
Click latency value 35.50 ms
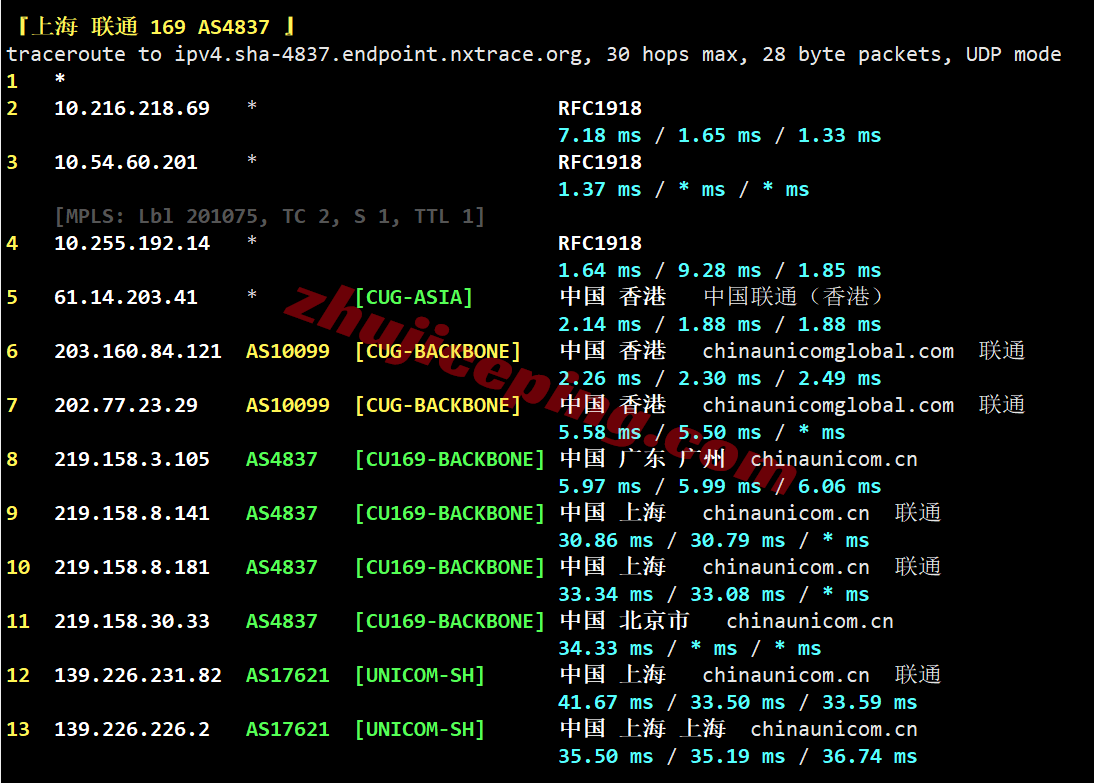coord(606,756)
